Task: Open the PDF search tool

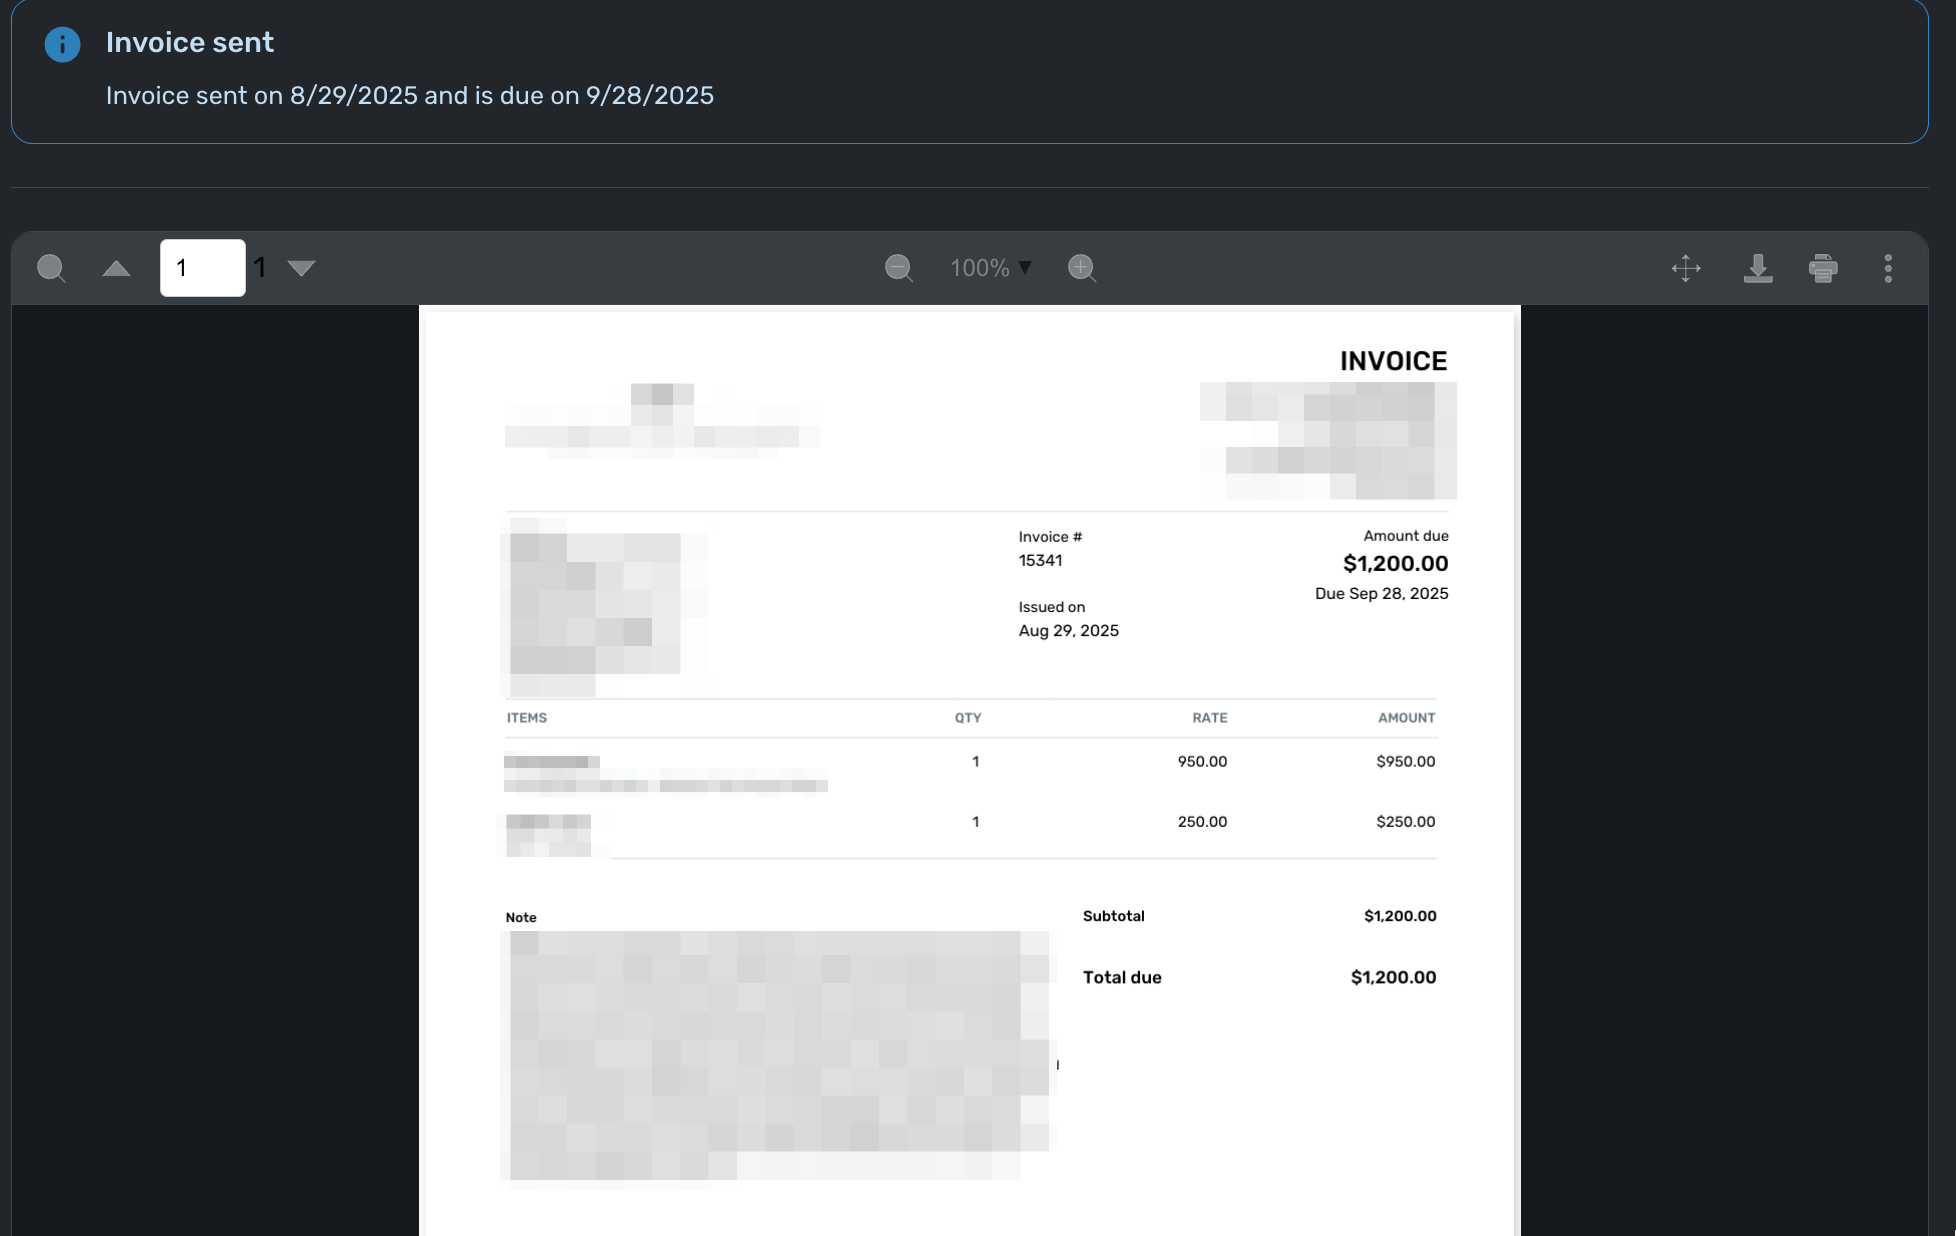Action: [51, 268]
